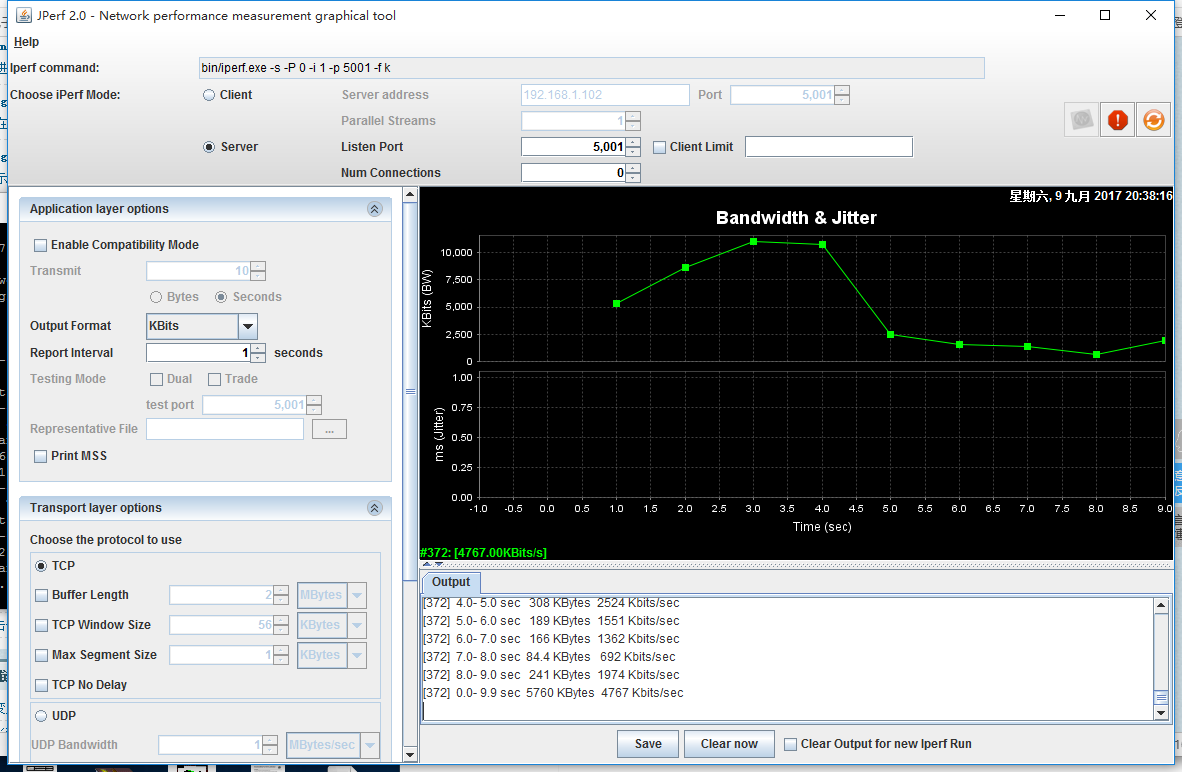
Task: Select the UDP protocol option
Action: (x=42, y=716)
